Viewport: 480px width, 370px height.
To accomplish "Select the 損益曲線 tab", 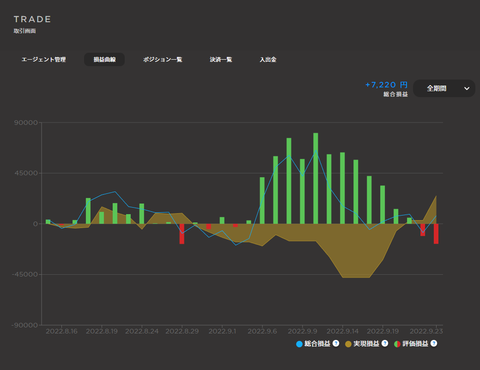I will (x=104, y=59).
